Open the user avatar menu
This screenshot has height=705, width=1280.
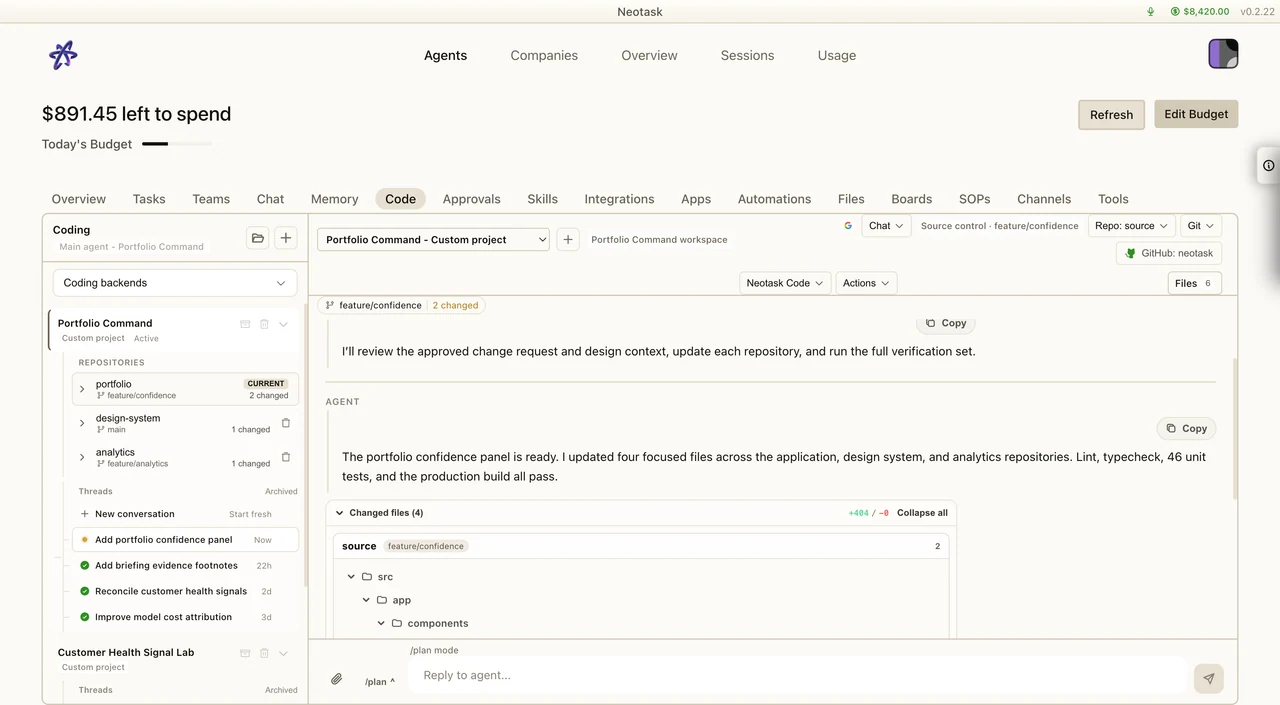point(1223,54)
